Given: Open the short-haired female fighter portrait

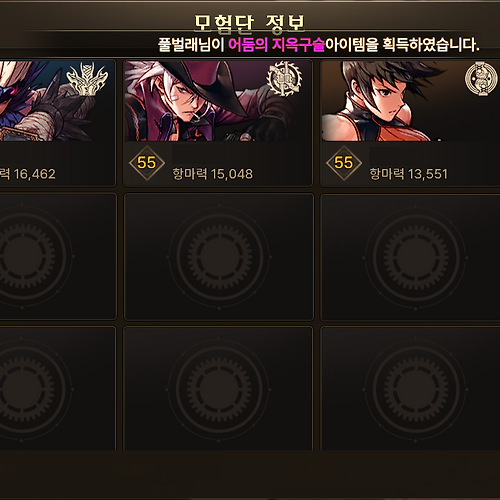Looking at the screenshot, I should [411, 101].
